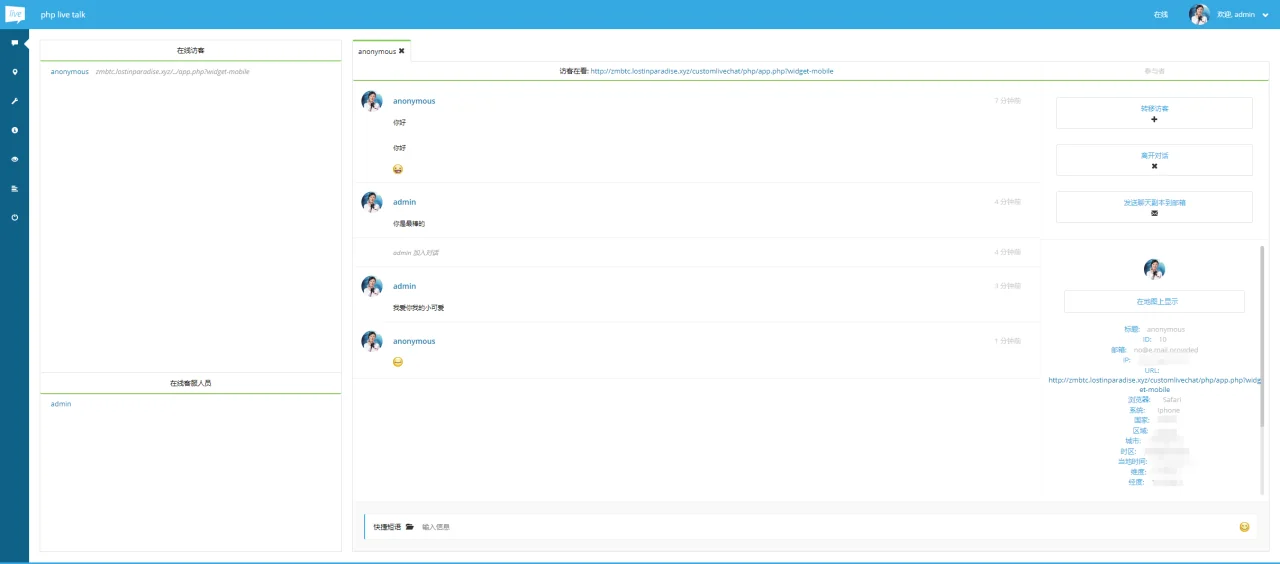Open the wrench settings sidebar icon
The image size is (1280, 564).
coord(15,101)
